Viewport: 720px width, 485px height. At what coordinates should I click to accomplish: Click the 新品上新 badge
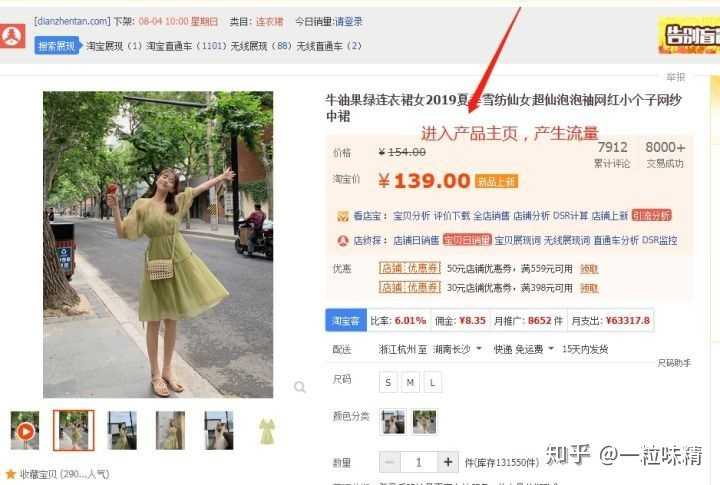pyautogui.click(x=496, y=181)
